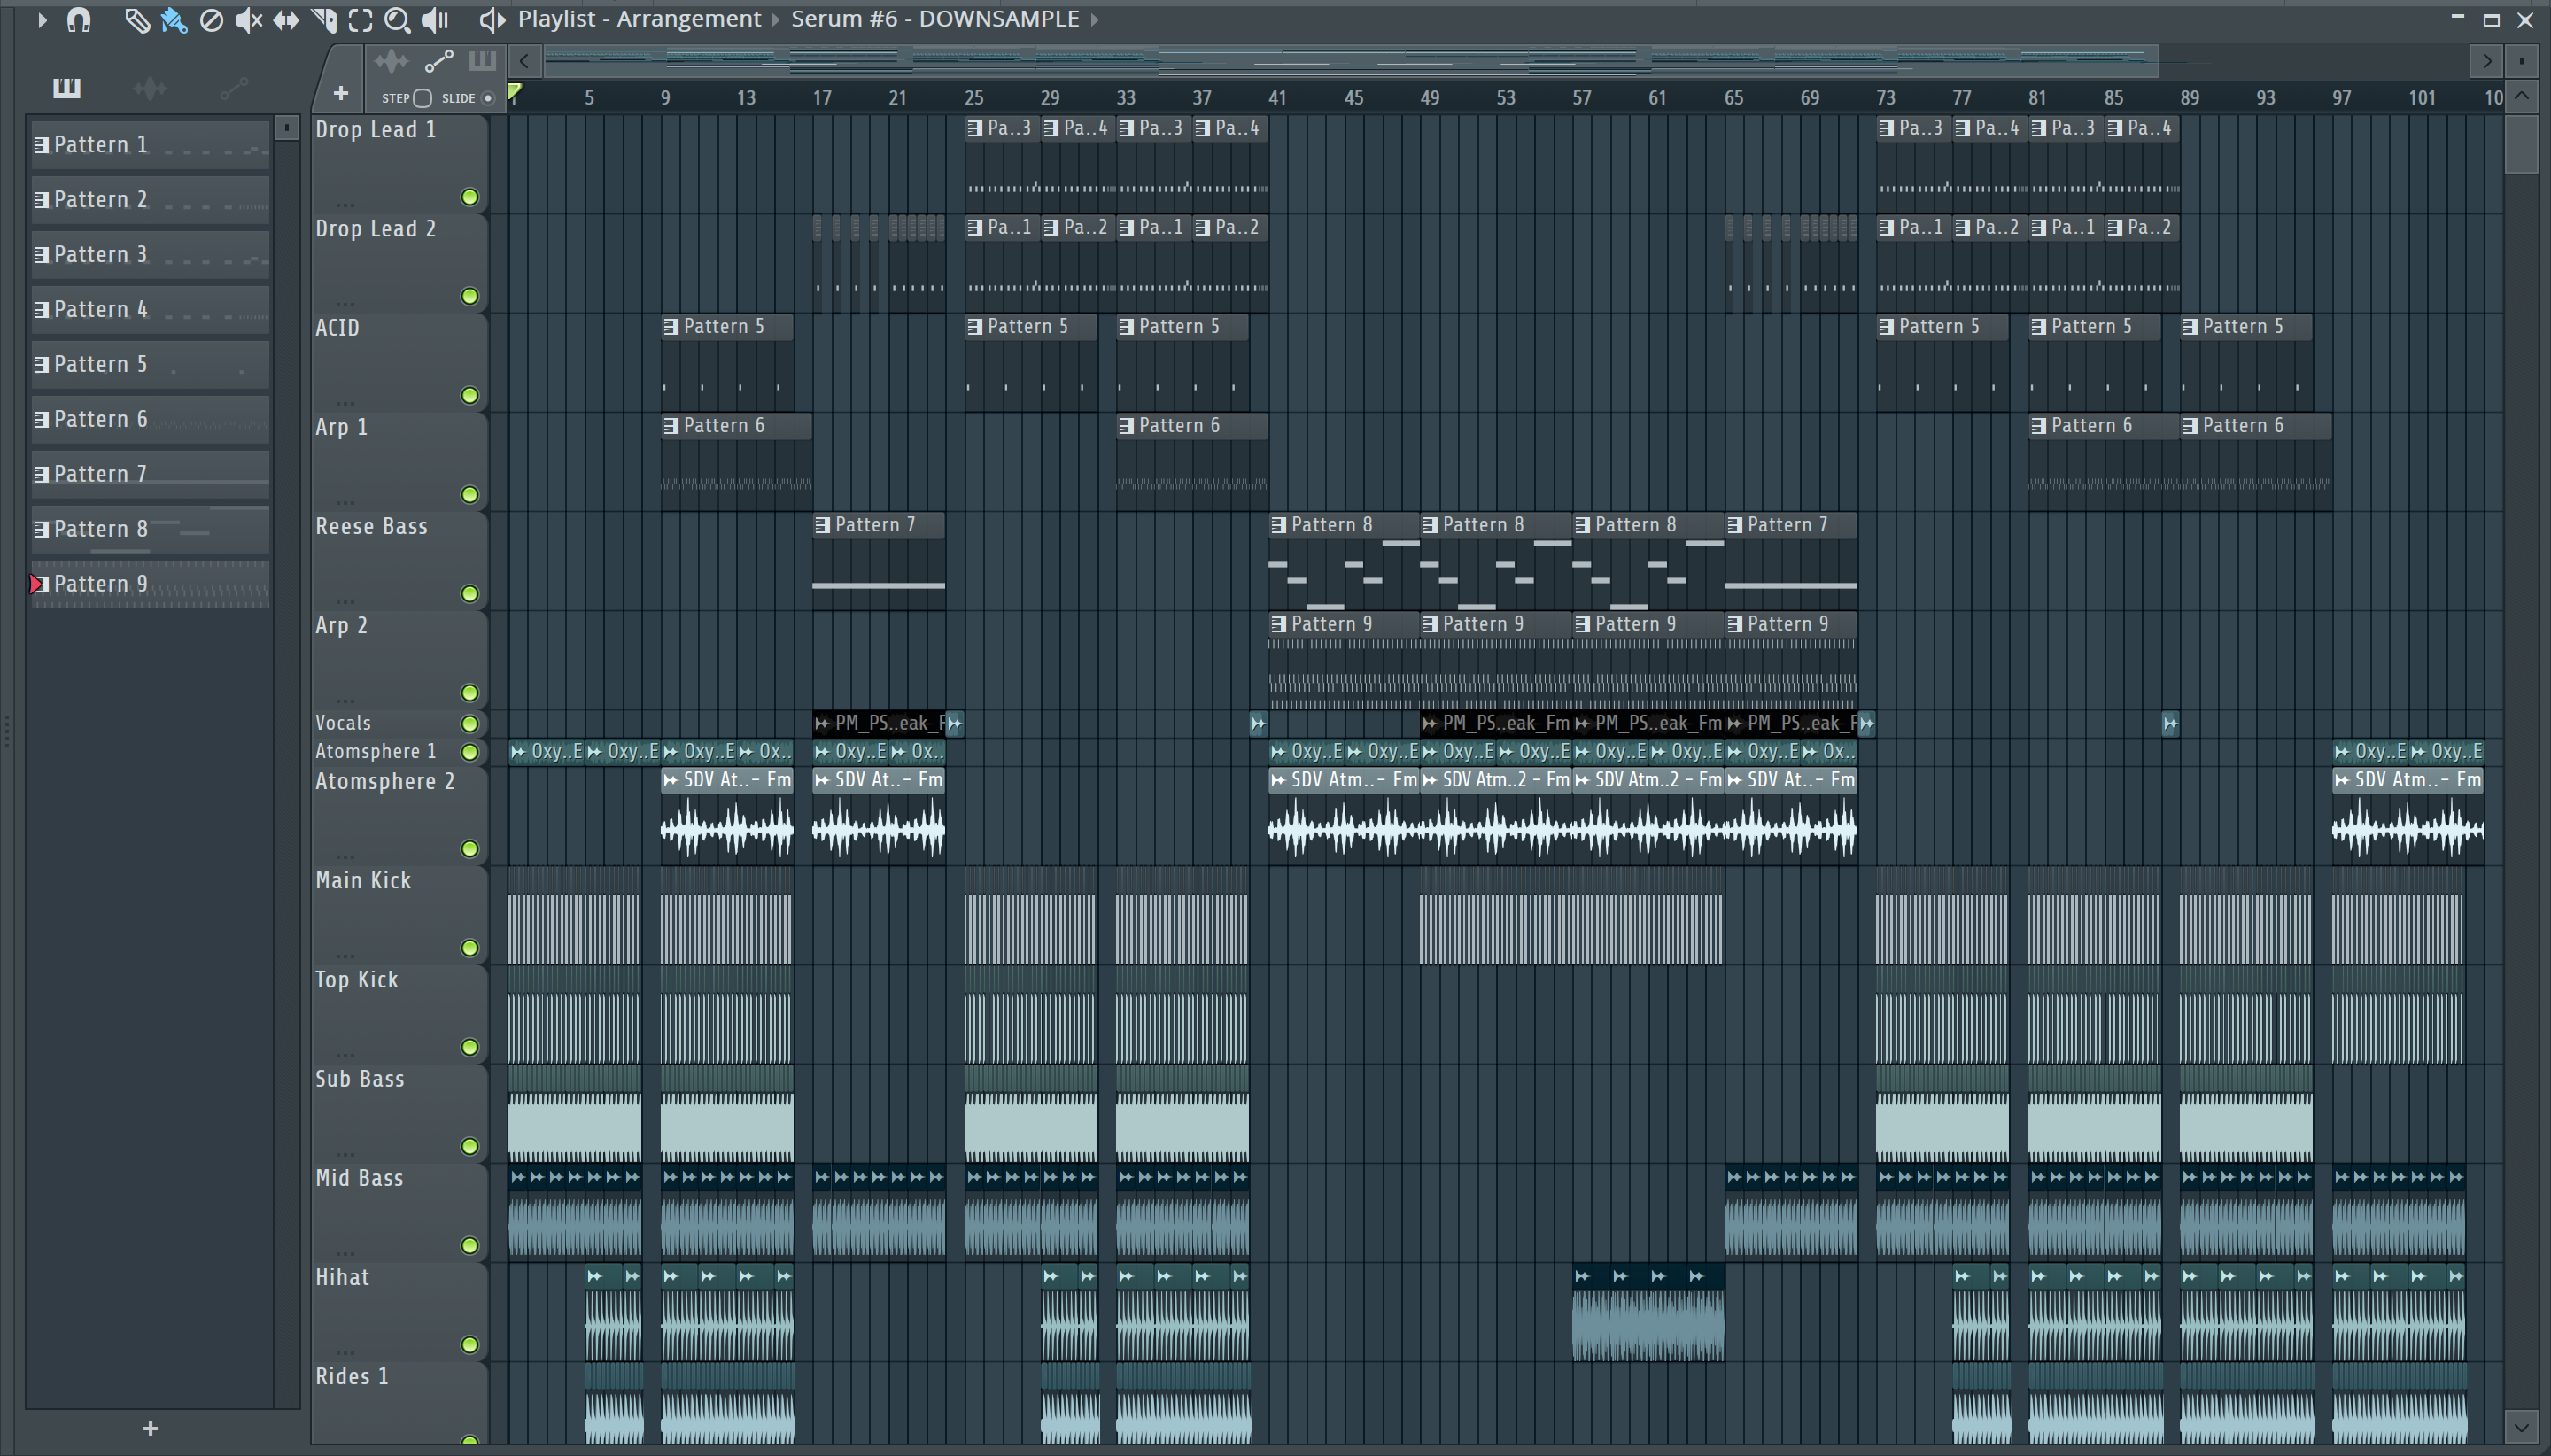Select Pattern 3 in the picker
The width and height of the screenshot is (2551, 1456).
coord(149,254)
